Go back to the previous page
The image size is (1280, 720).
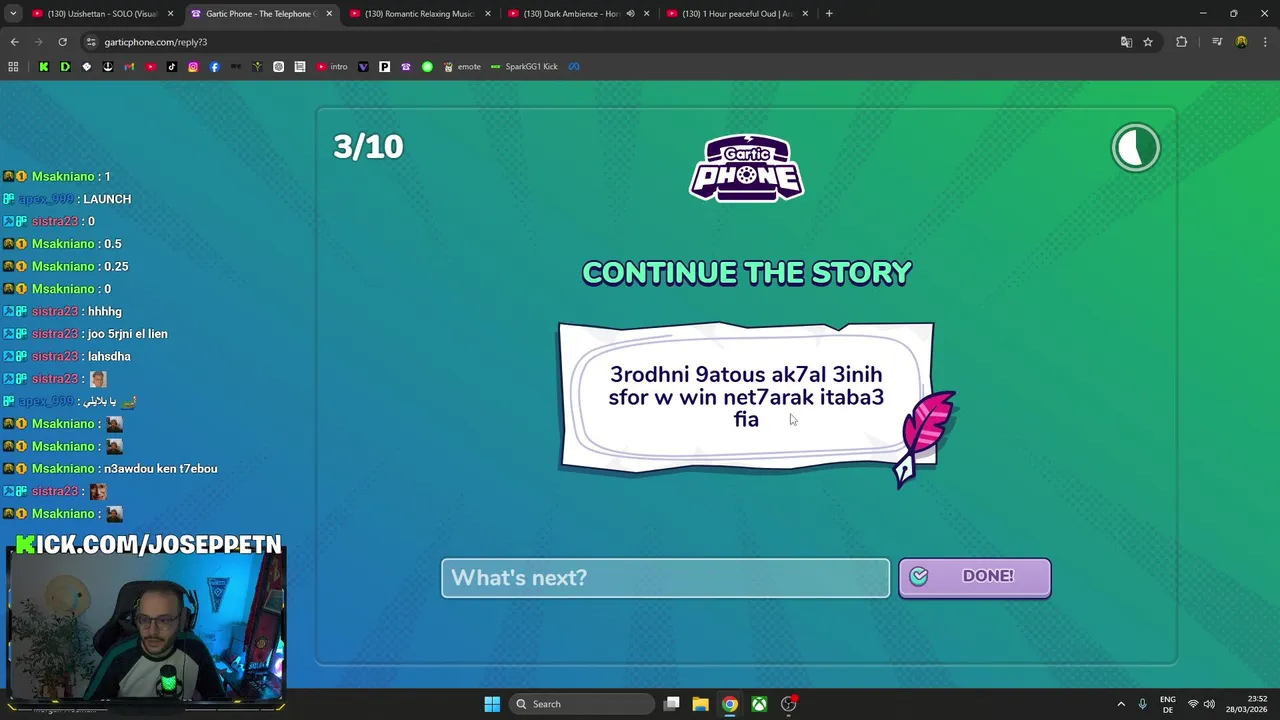[x=14, y=42]
